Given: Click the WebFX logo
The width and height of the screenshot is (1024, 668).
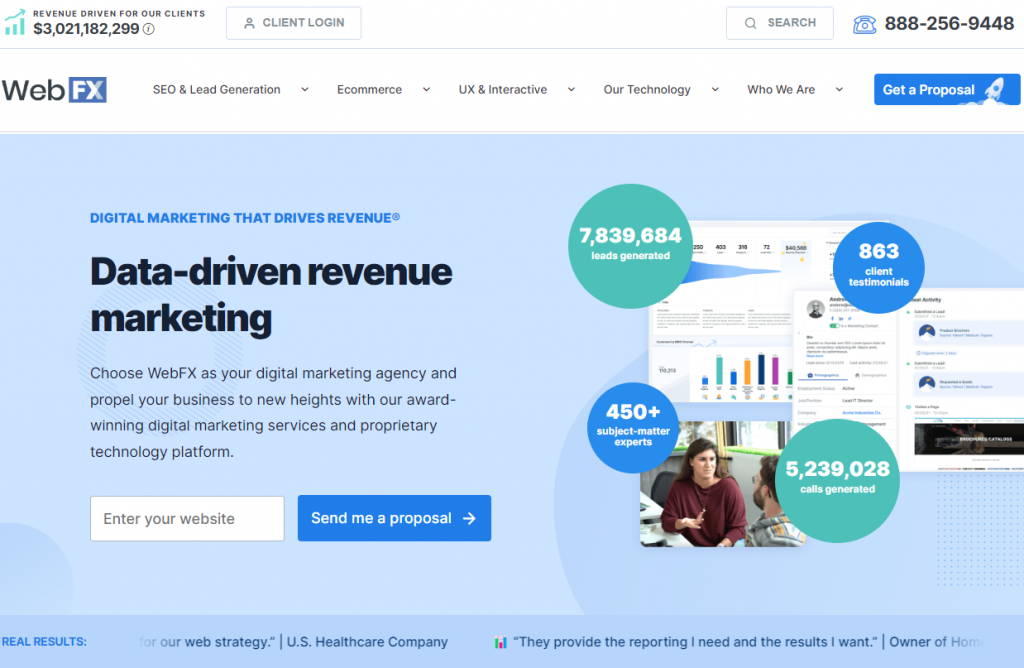Looking at the screenshot, I should [54, 90].
